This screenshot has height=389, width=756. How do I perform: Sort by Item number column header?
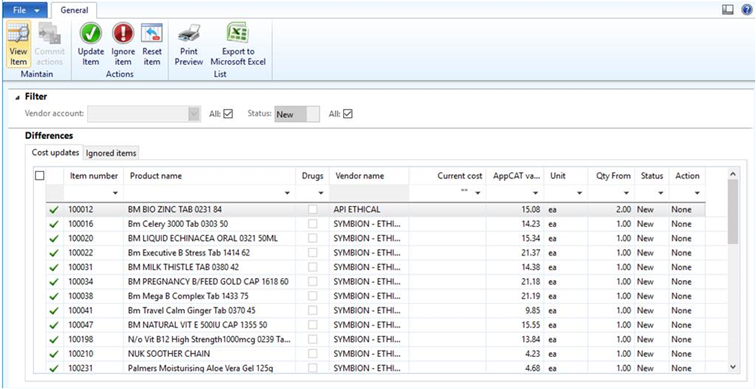pos(94,176)
